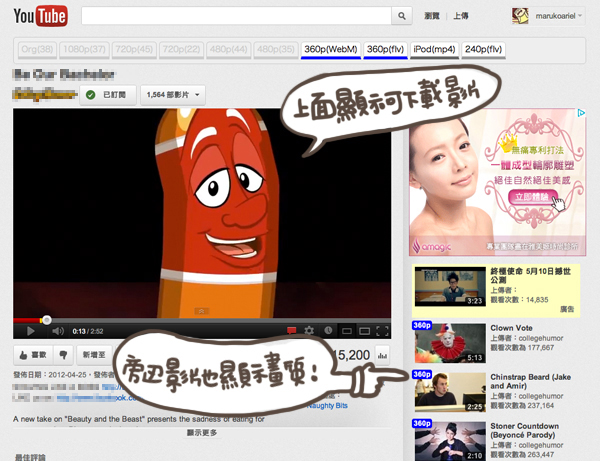The width and height of the screenshot is (600, 461).
Task: Click the 新增至 add-to button
Action: 94,355
